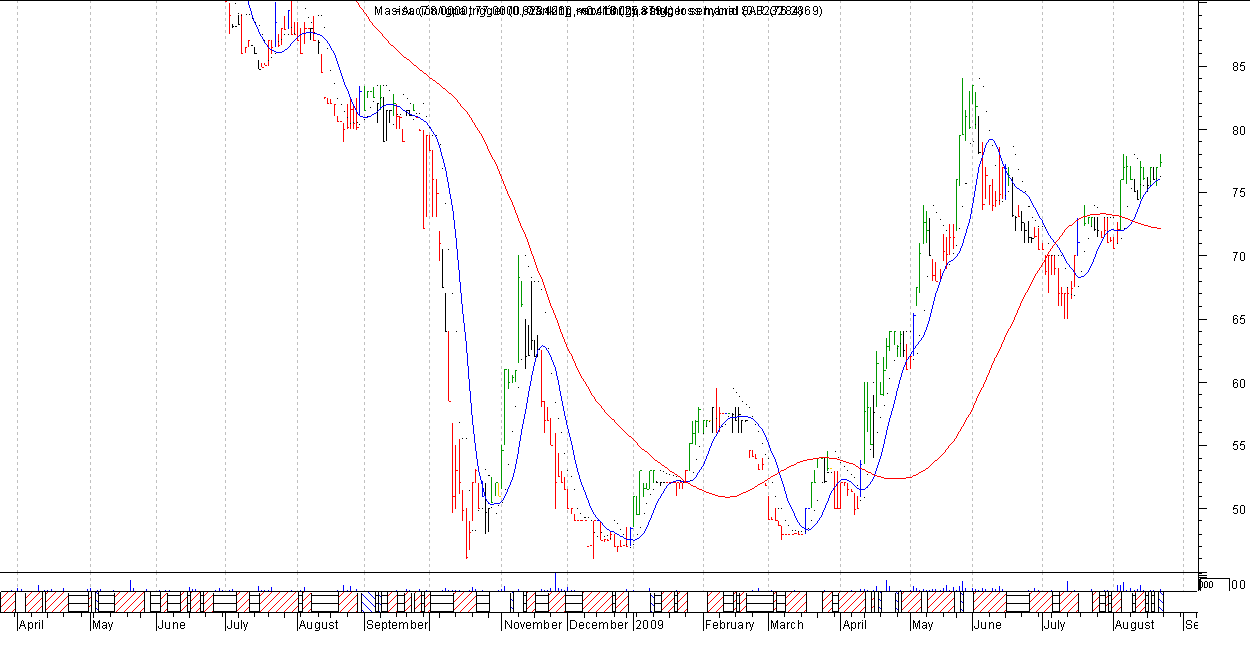Click the overlapping chart title text at the top

click(599, 11)
